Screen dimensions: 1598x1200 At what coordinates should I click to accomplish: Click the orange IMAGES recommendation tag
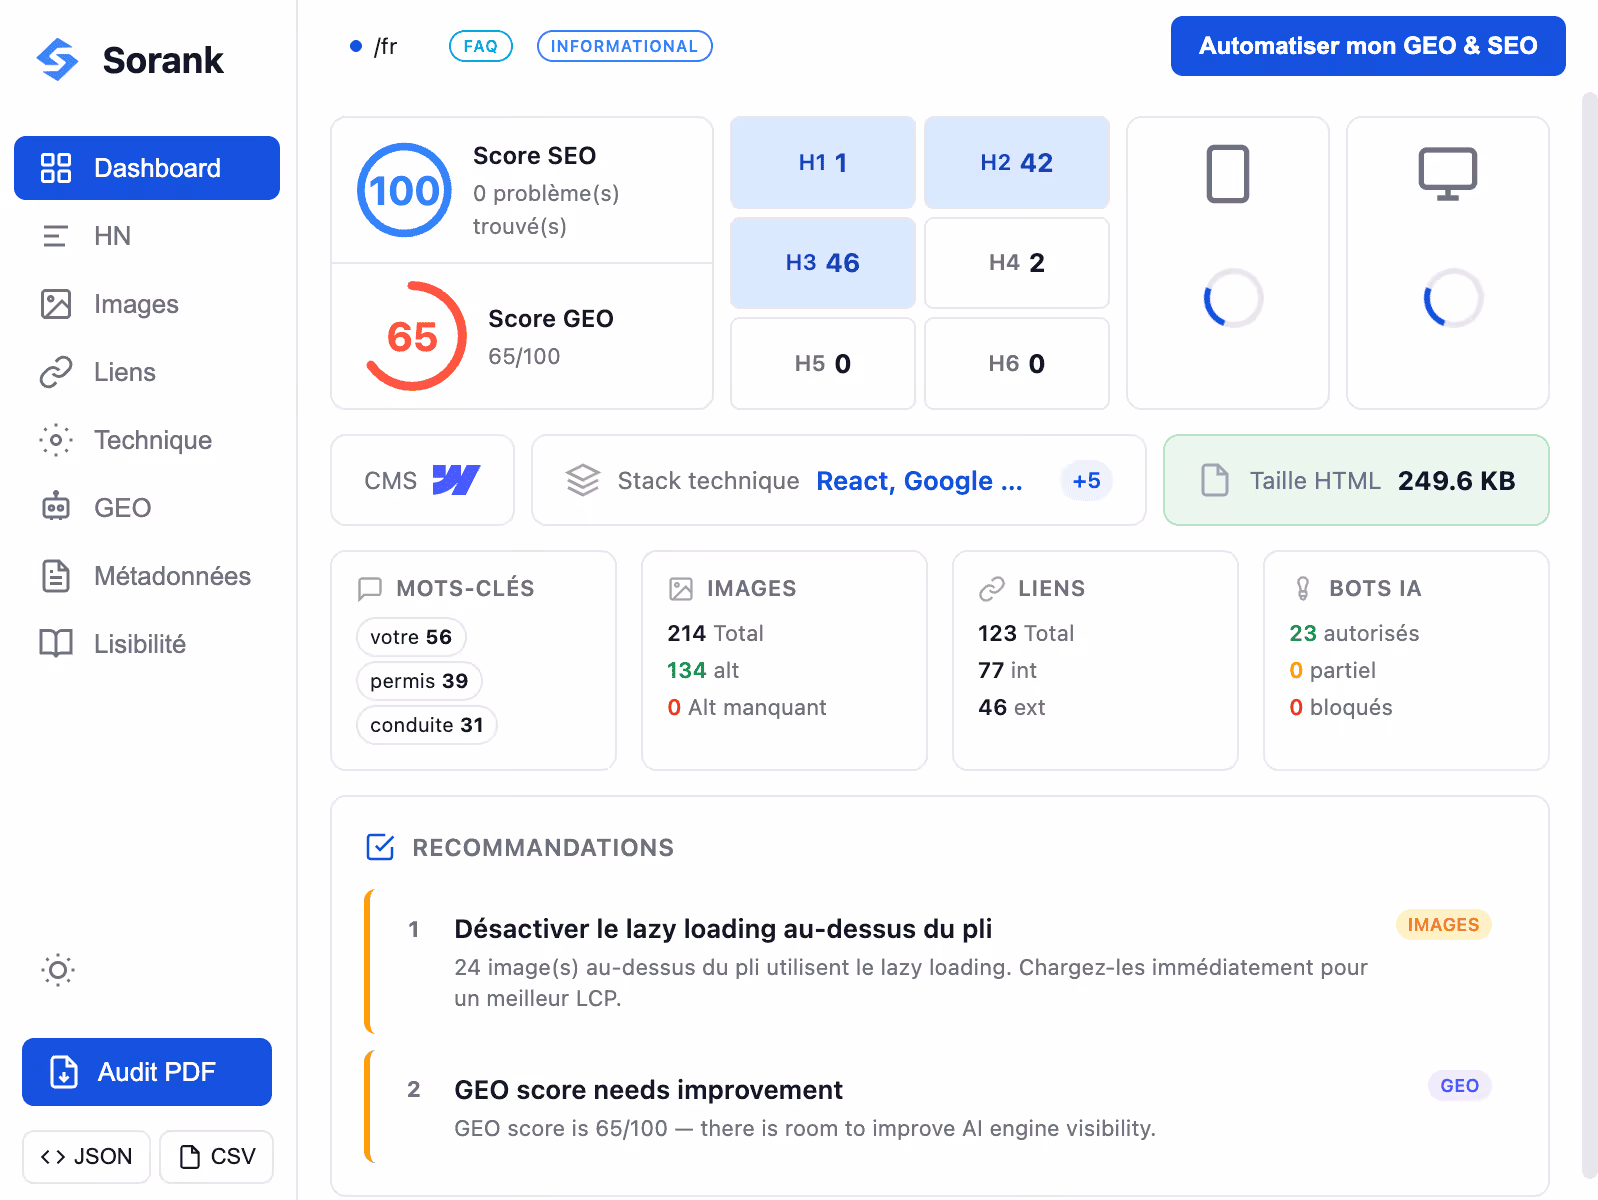(1443, 925)
